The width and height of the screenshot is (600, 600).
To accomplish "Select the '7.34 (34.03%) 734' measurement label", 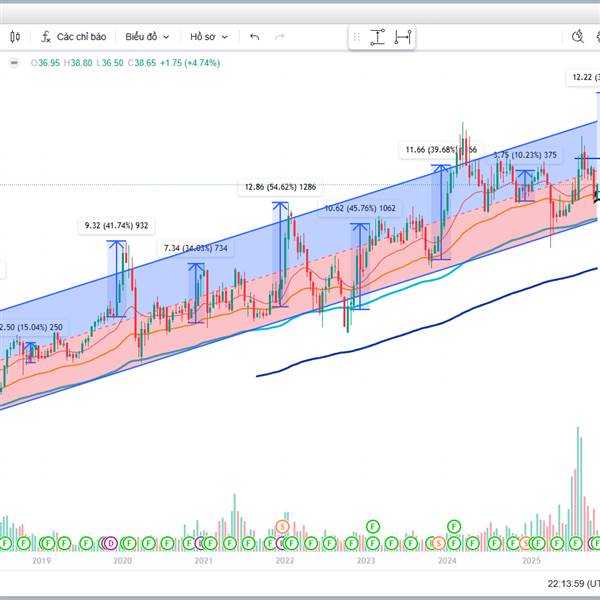I will [x=196, y=248].
